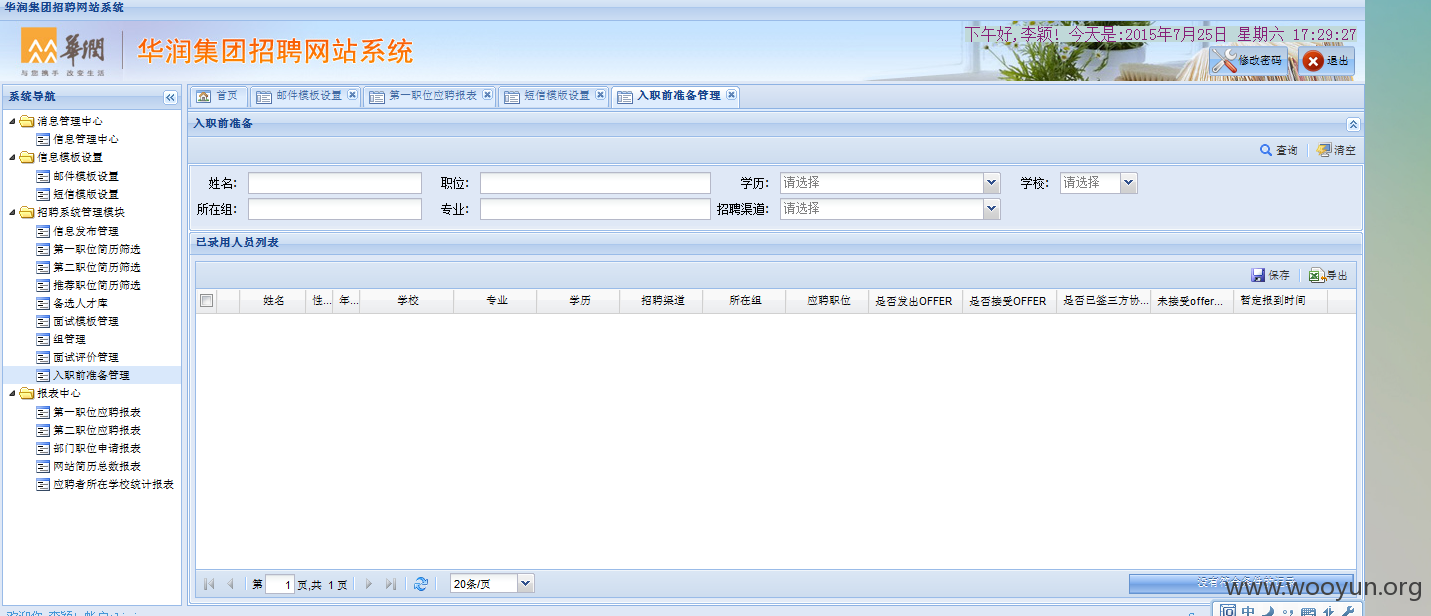Click the 职位 input field
This screenshot has height=616, width=1431.
595,183
